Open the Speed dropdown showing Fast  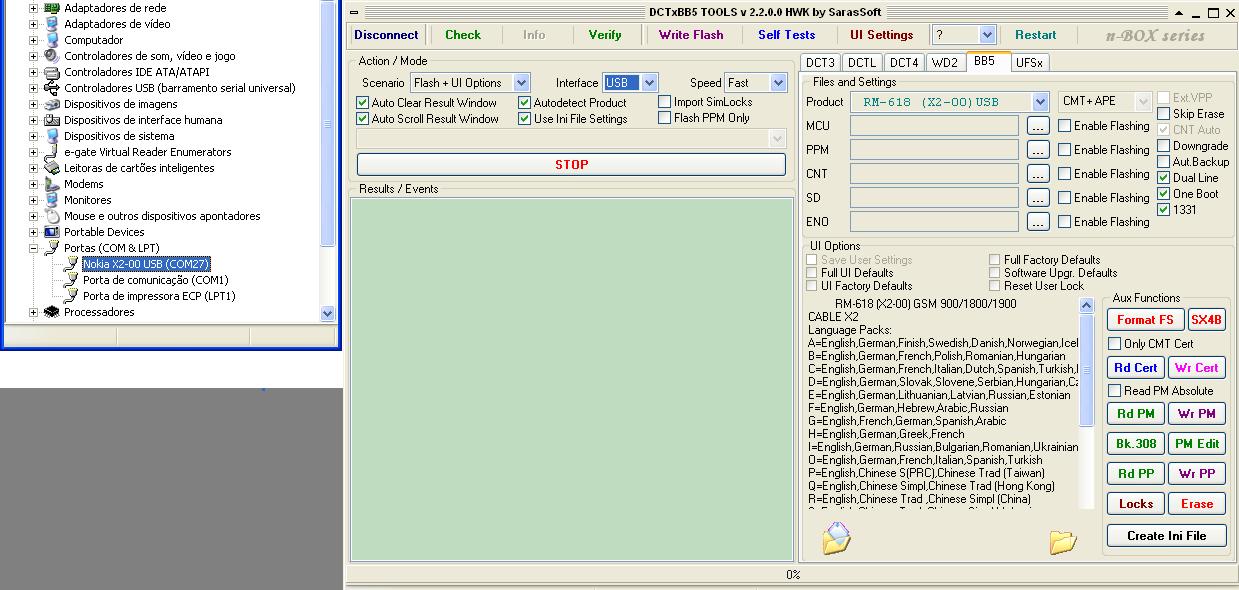[x=777, y=83]
